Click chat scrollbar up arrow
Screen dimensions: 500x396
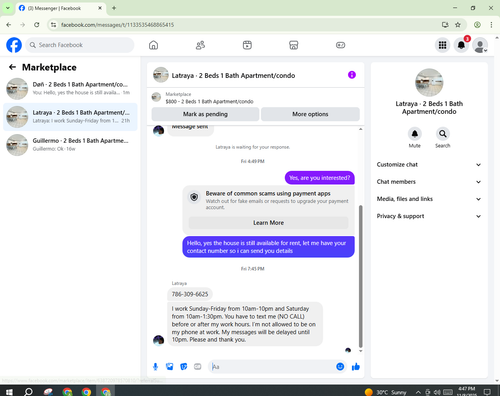tap(360, 129)
